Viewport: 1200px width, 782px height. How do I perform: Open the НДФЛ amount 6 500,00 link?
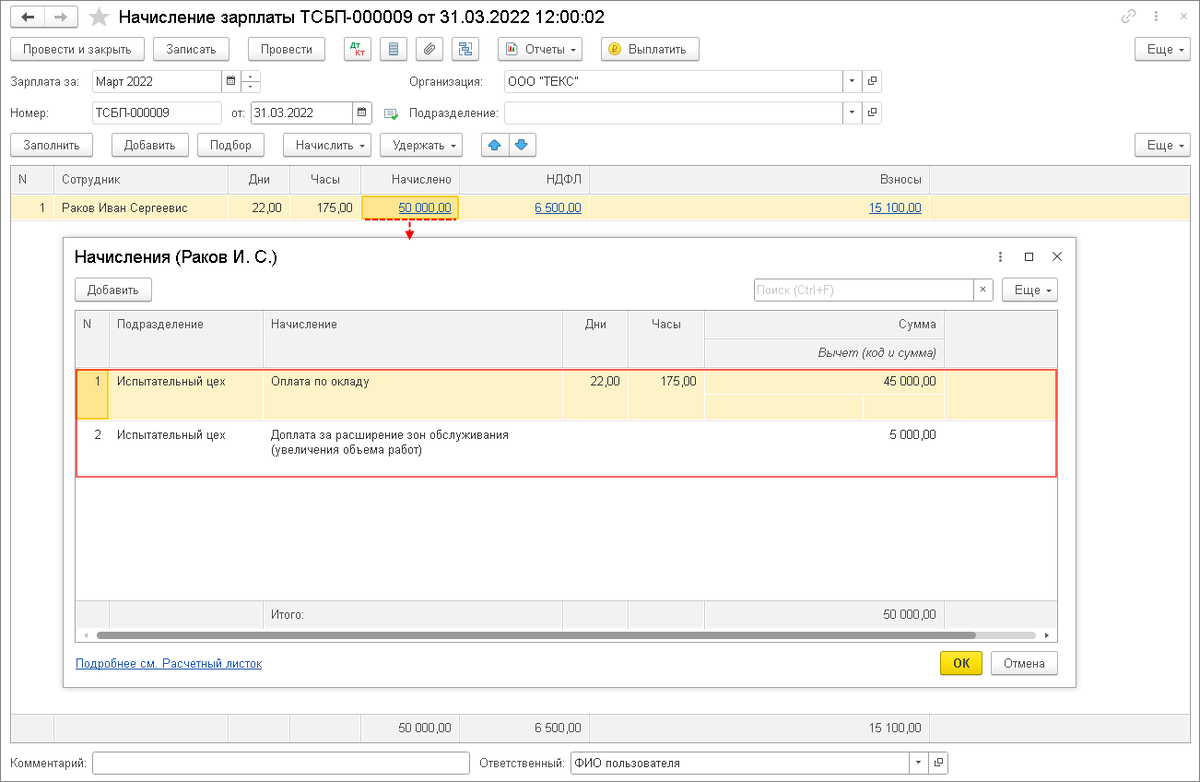pos(558,208)
